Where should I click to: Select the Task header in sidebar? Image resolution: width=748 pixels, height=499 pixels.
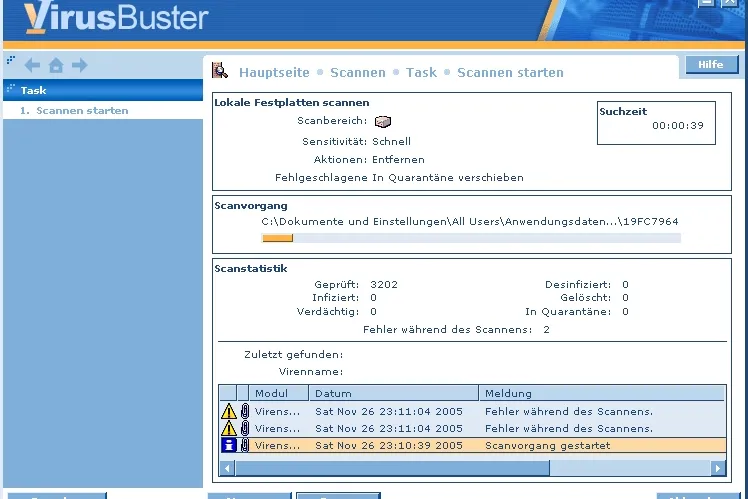point(103,90)
